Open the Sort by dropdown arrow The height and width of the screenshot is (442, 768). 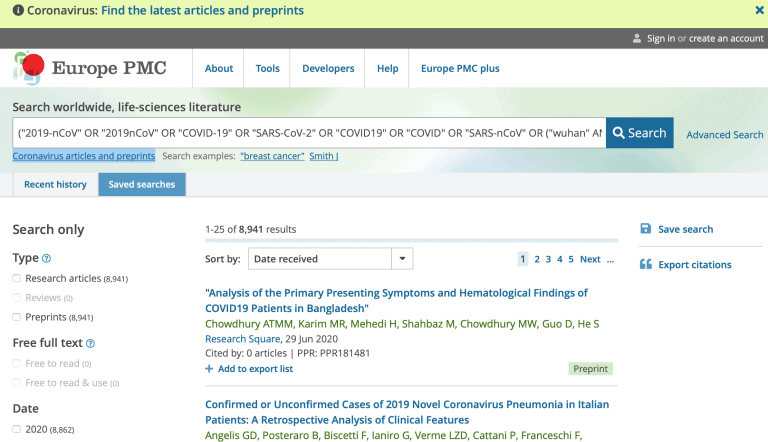[x=402, y=259]
